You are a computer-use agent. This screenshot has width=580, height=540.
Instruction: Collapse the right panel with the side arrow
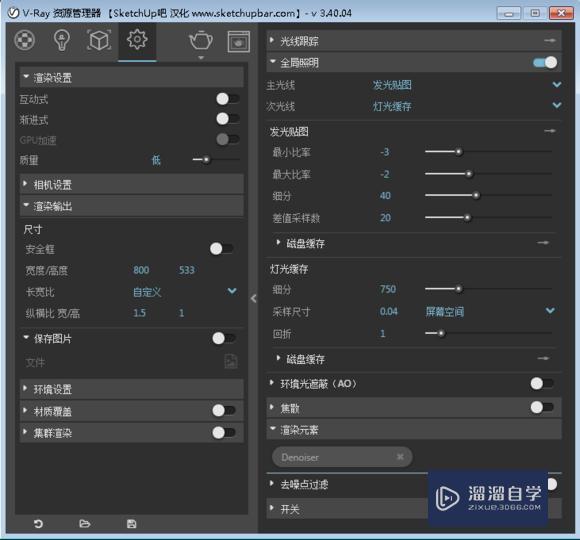pyautogui.click(x=253, y=298)
